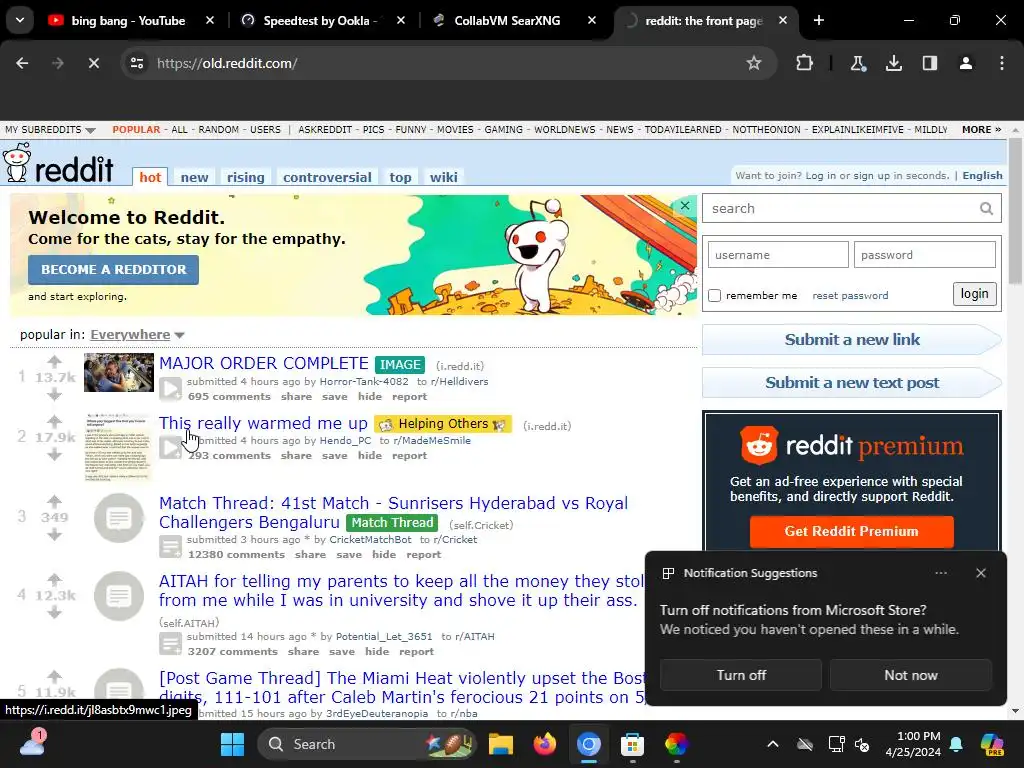Image resolution: width=1024 pixels, height=768 pixels.
Task: Open the browser downloads icon
Action: 893,63
